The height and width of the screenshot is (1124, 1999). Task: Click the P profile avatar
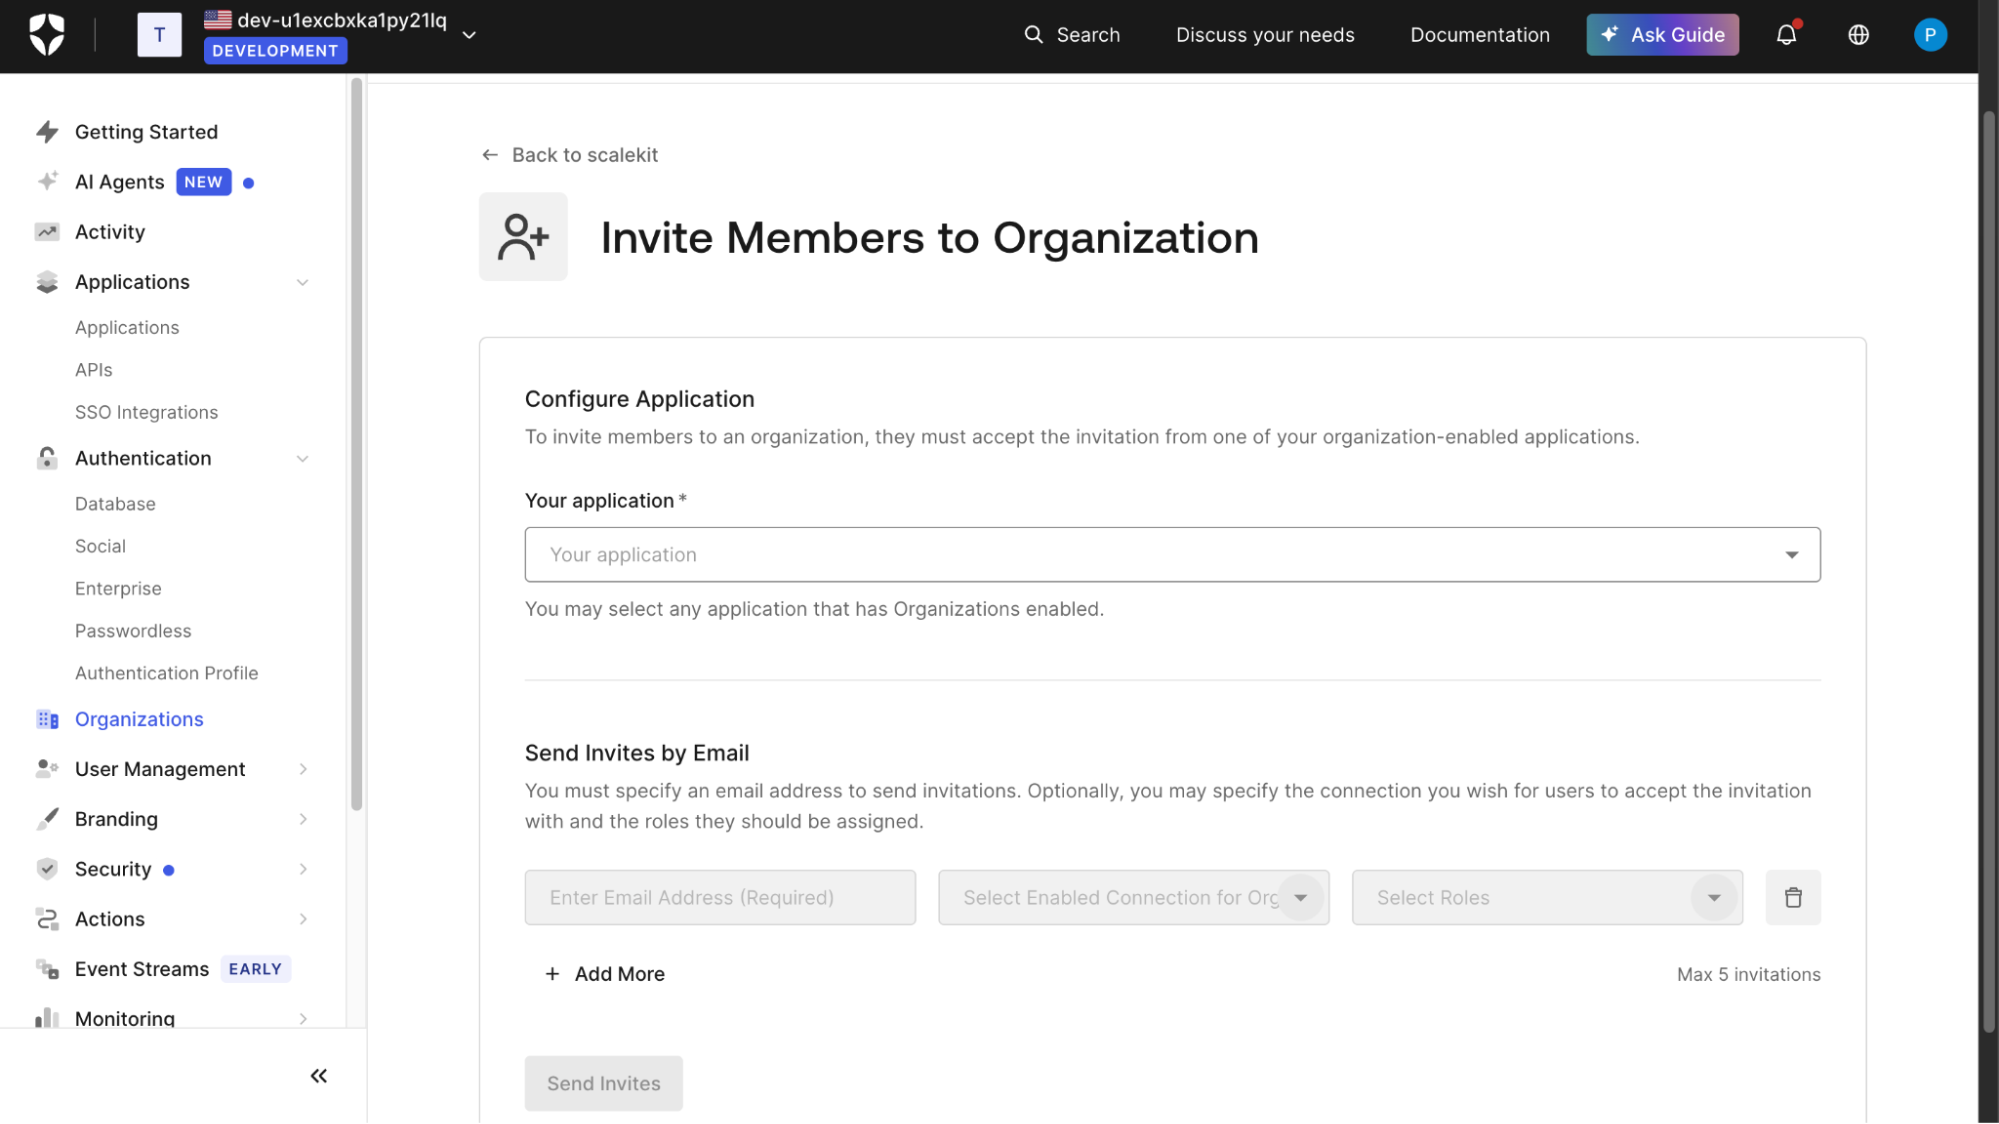pos(1930,35)
